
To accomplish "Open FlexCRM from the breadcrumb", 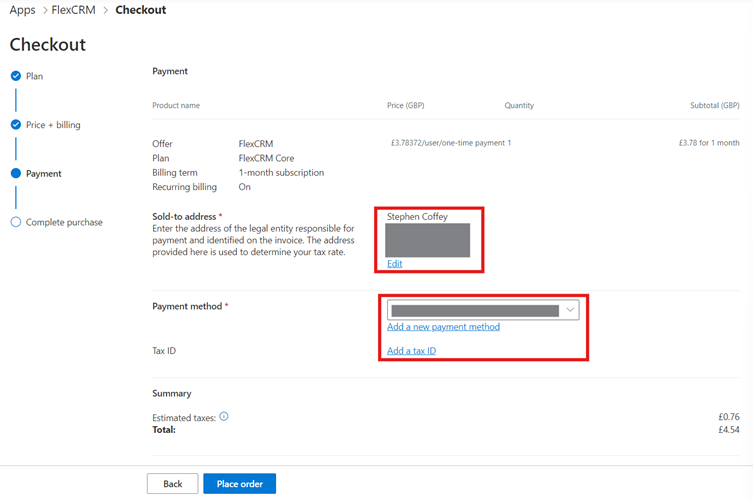I will click(74, 10).
